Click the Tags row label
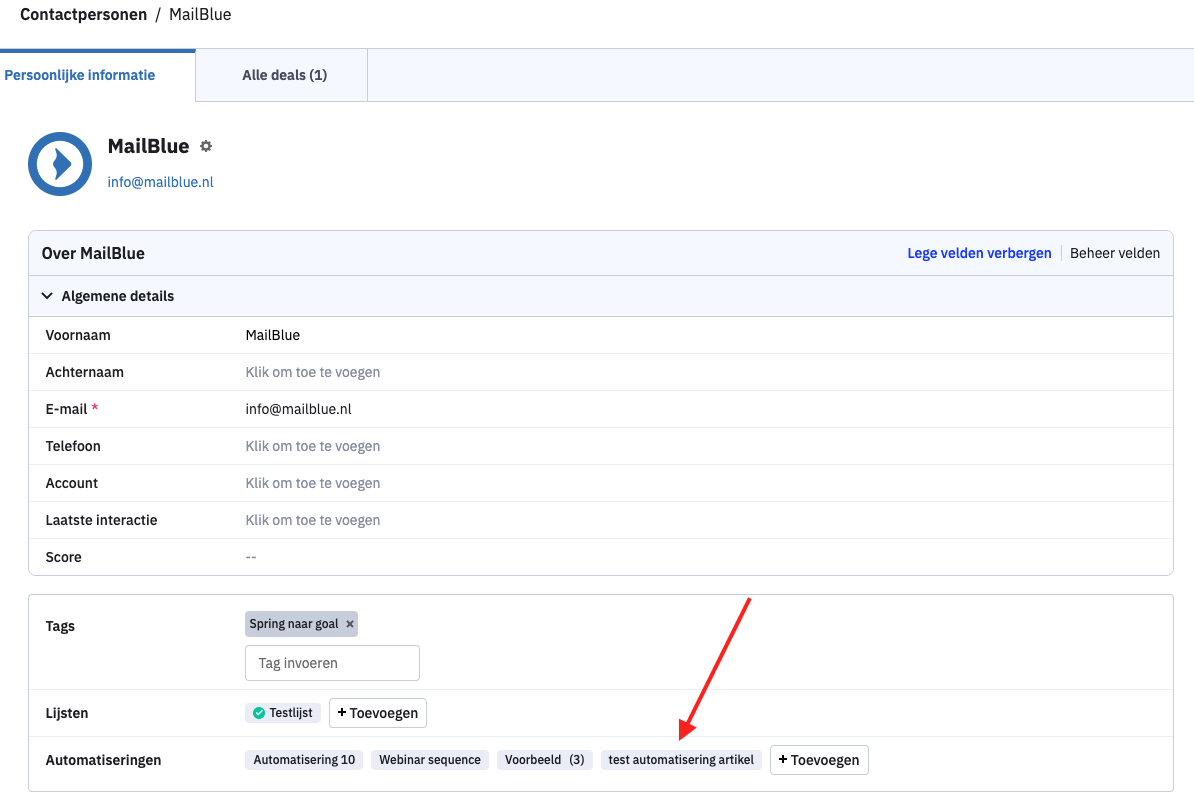The image size is (1194, 804). tap(60, 627)
